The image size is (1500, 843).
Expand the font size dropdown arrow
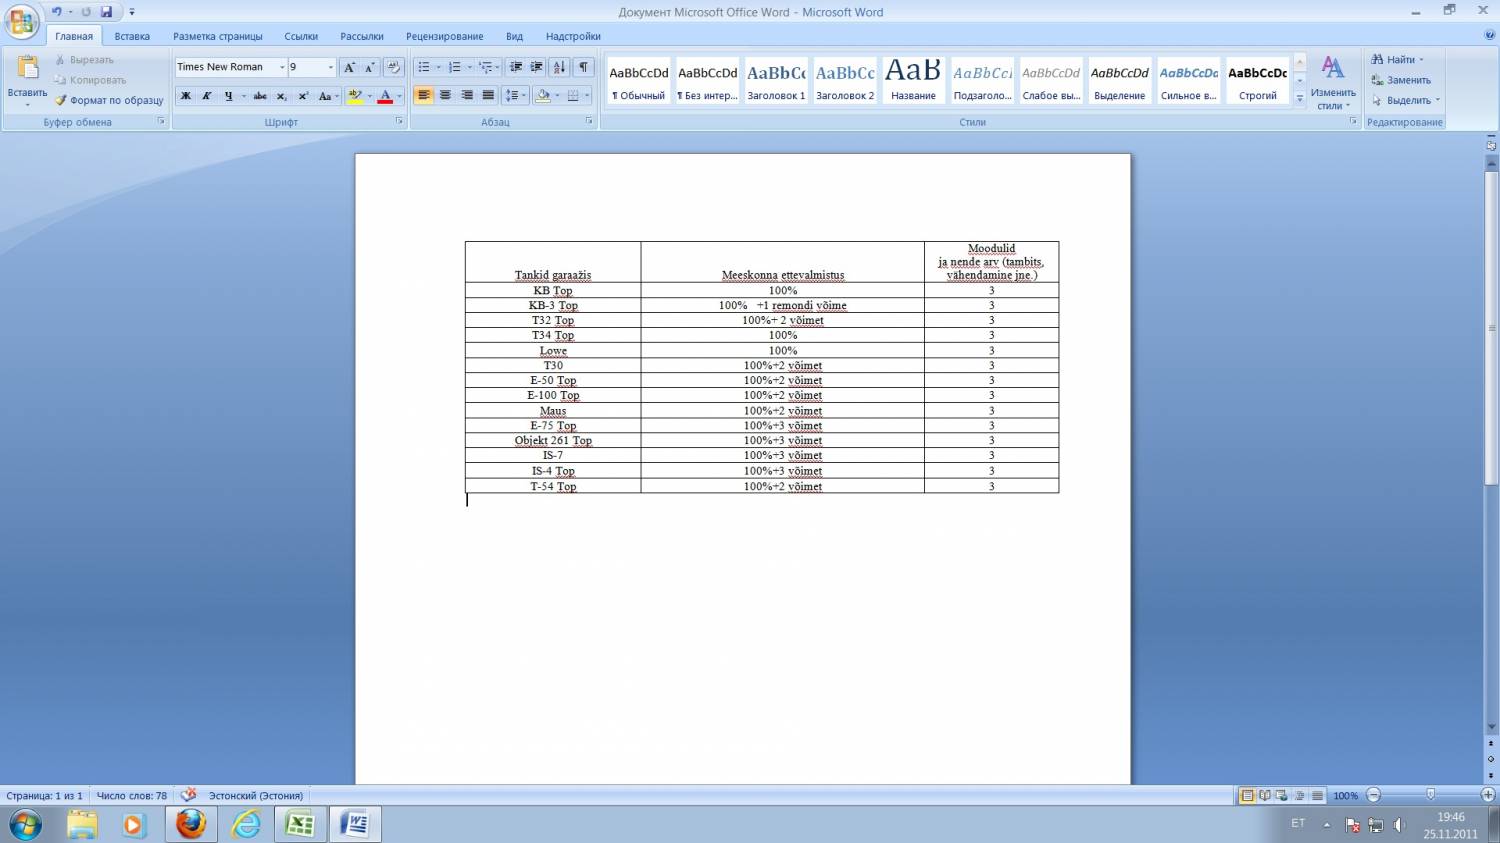tap(331, 67)
